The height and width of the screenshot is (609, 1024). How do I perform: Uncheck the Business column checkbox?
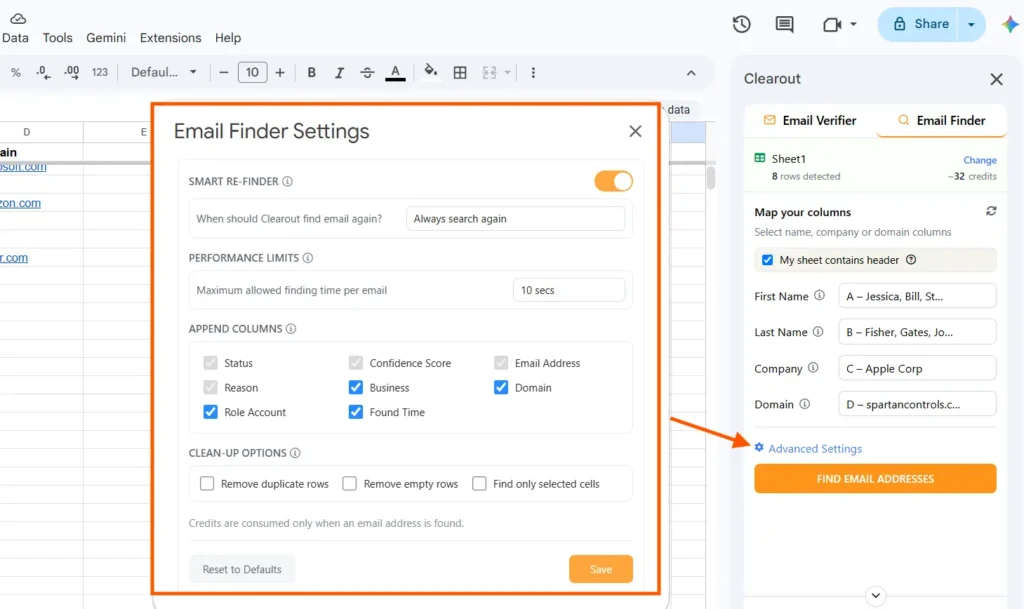point(355,388)
